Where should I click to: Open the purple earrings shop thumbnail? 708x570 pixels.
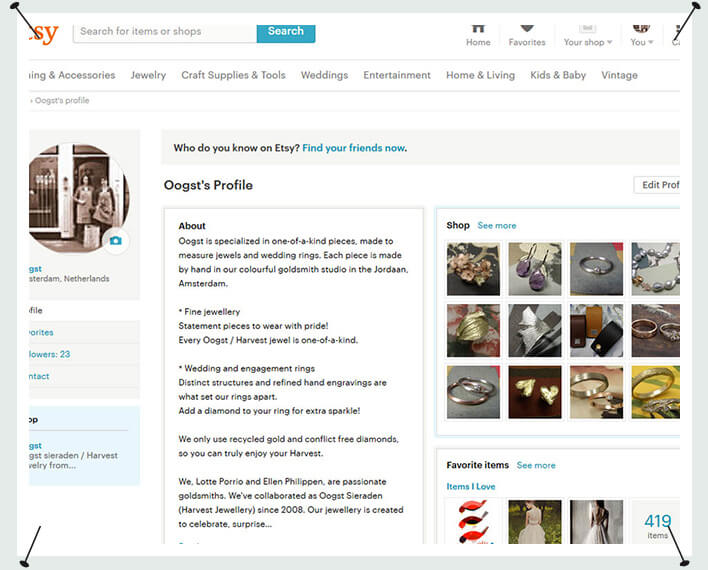[535, 268]
